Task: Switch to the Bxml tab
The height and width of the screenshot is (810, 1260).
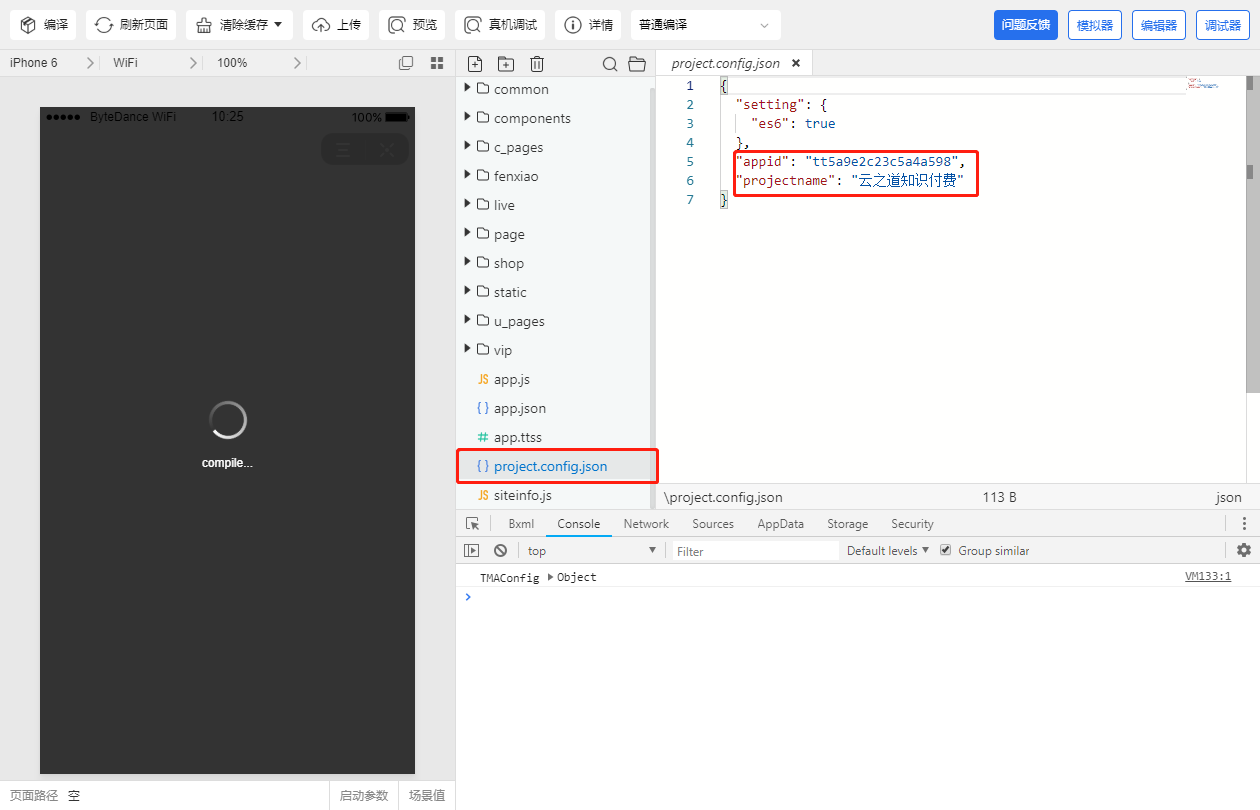Action: pos(521,524)
